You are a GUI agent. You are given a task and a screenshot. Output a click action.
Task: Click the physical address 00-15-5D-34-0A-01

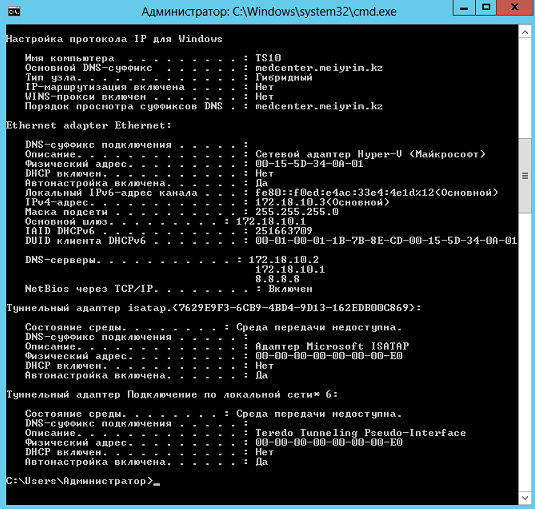point(309,164)
